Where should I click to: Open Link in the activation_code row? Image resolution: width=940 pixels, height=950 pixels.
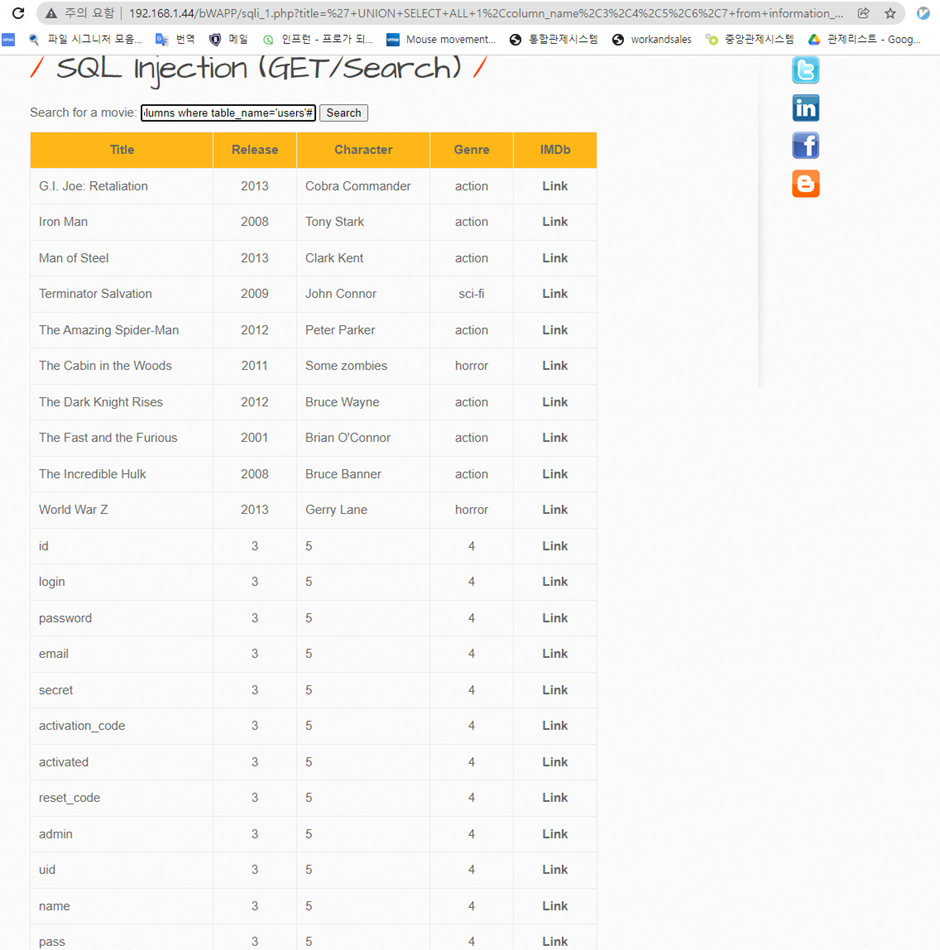pyautogui.click(x=555, y=726)
